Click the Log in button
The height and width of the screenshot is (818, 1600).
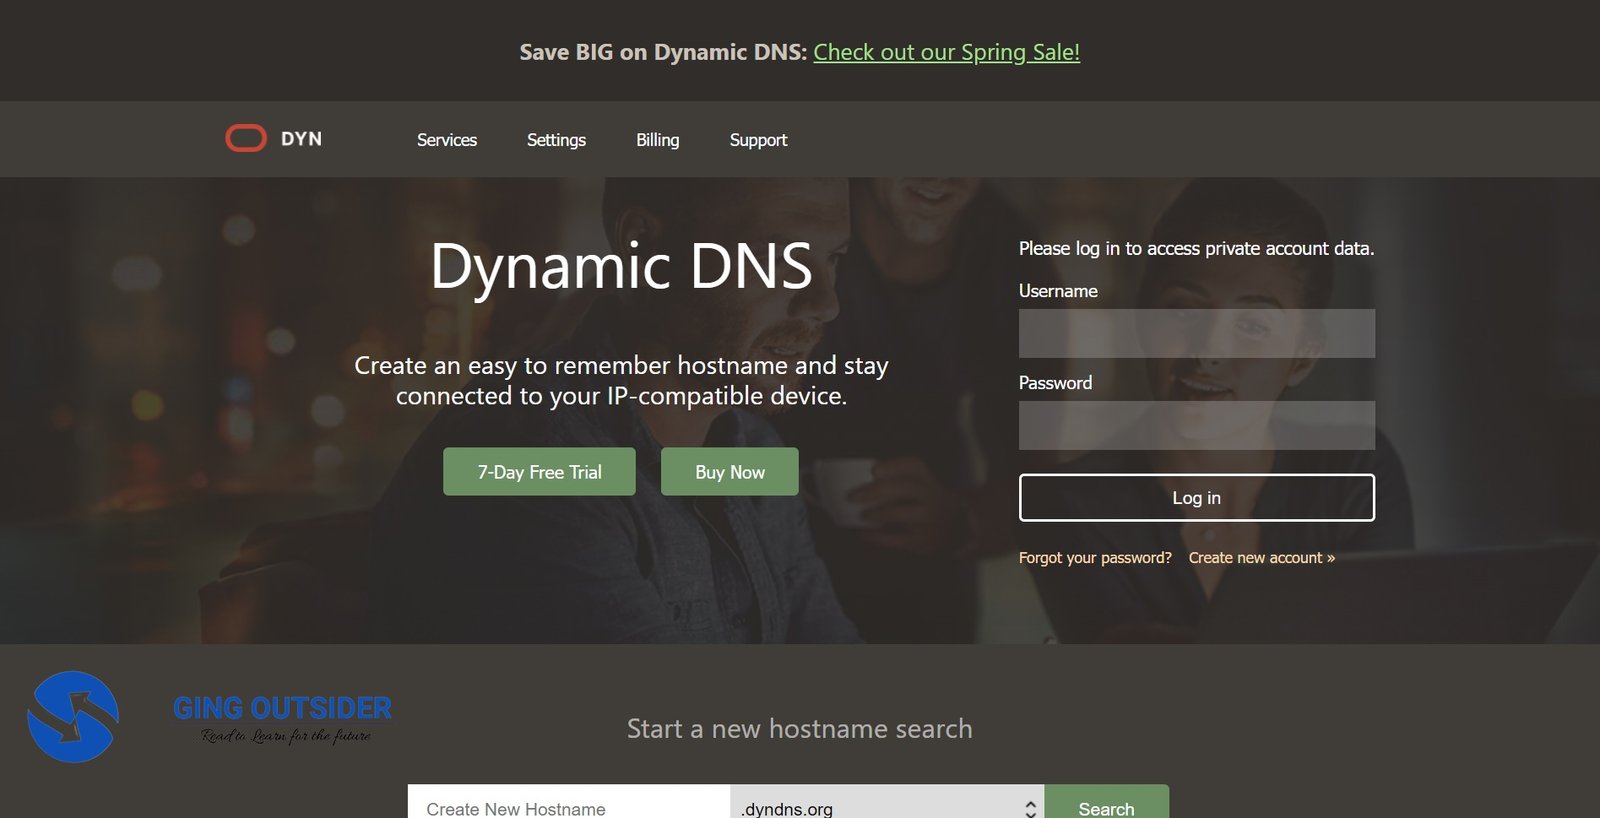click(x=1197, y=497)
